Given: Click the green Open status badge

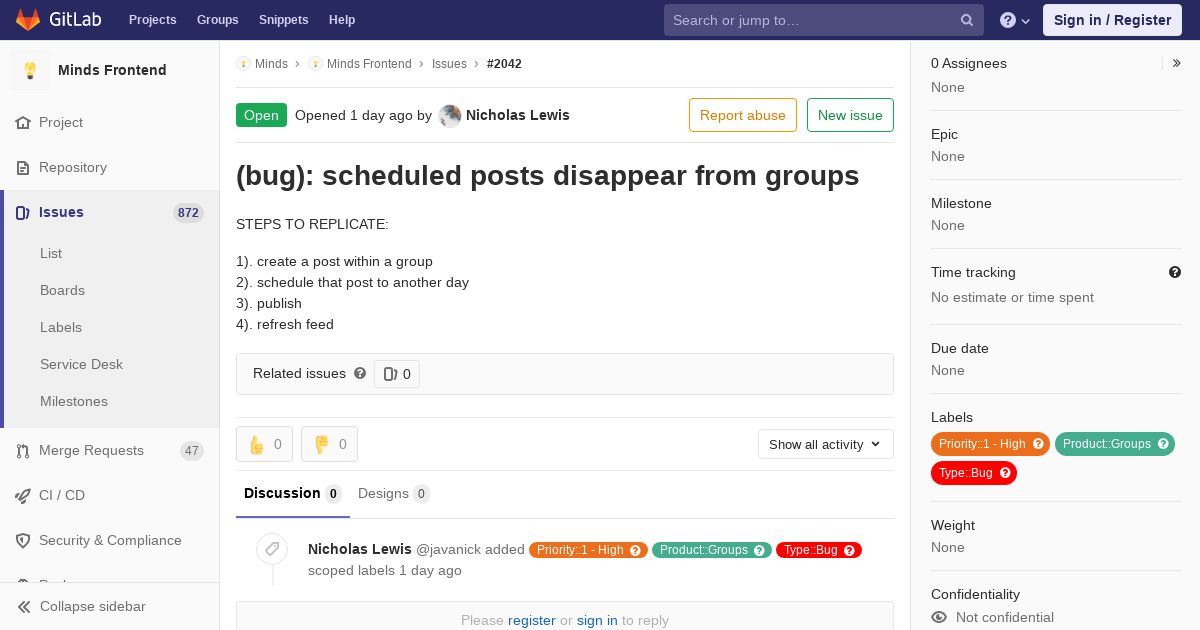Looking at the screenshot, I should [261, 115].
